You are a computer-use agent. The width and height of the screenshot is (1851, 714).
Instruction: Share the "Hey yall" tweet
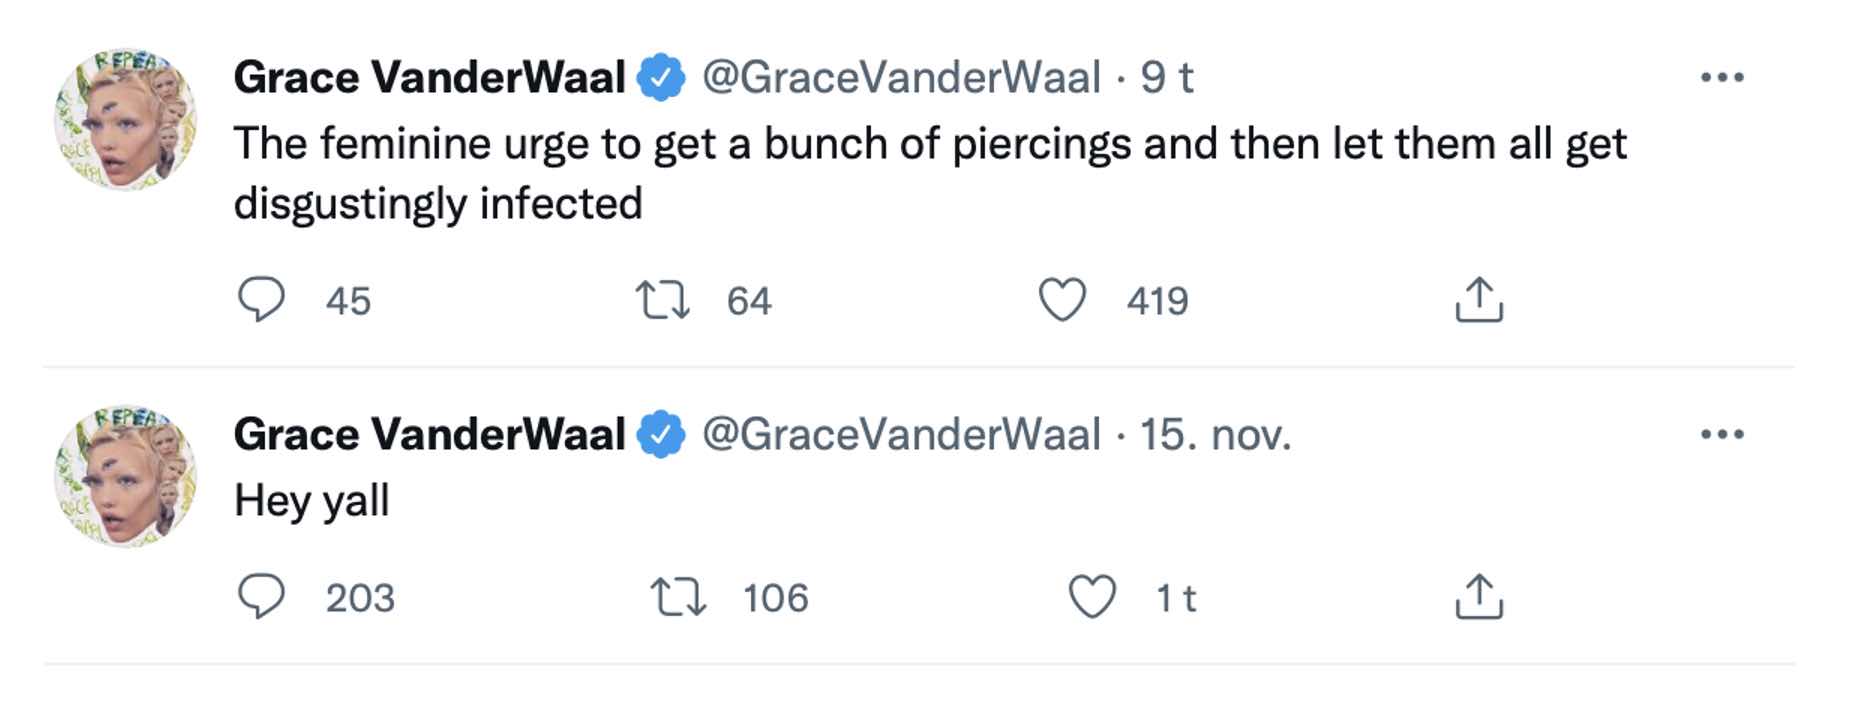pyautogui.click(x=1479, y=597)
